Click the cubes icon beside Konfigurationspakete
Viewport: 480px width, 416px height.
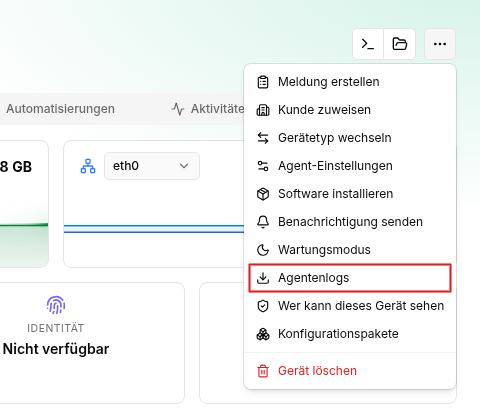pos(263,334)
